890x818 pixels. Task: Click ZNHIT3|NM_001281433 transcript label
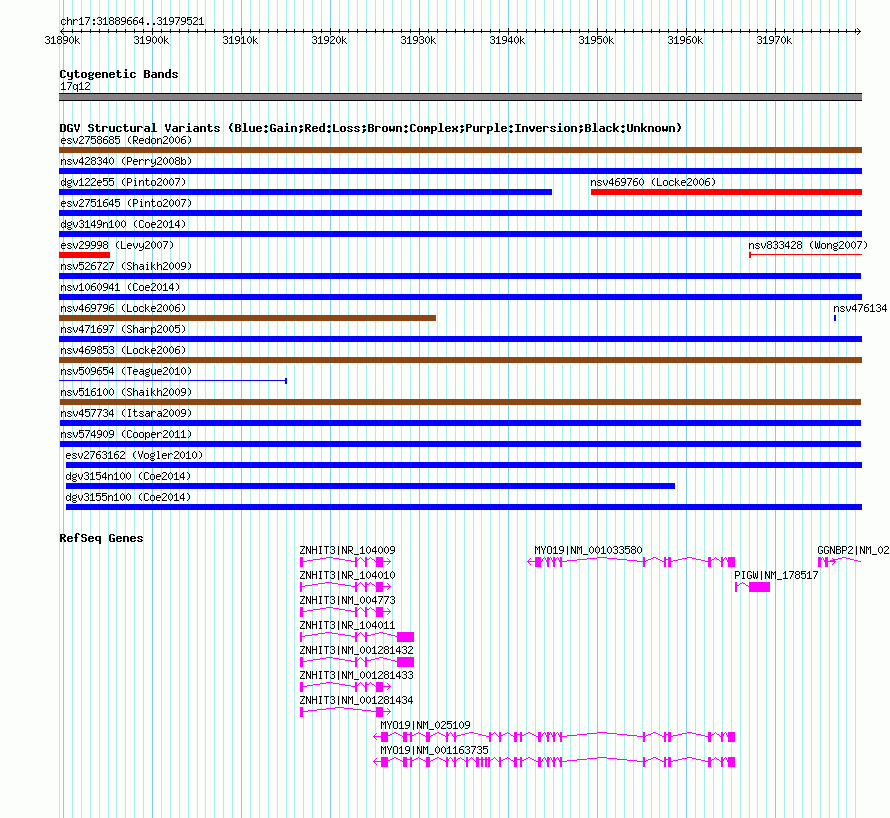tap(356, 676)
